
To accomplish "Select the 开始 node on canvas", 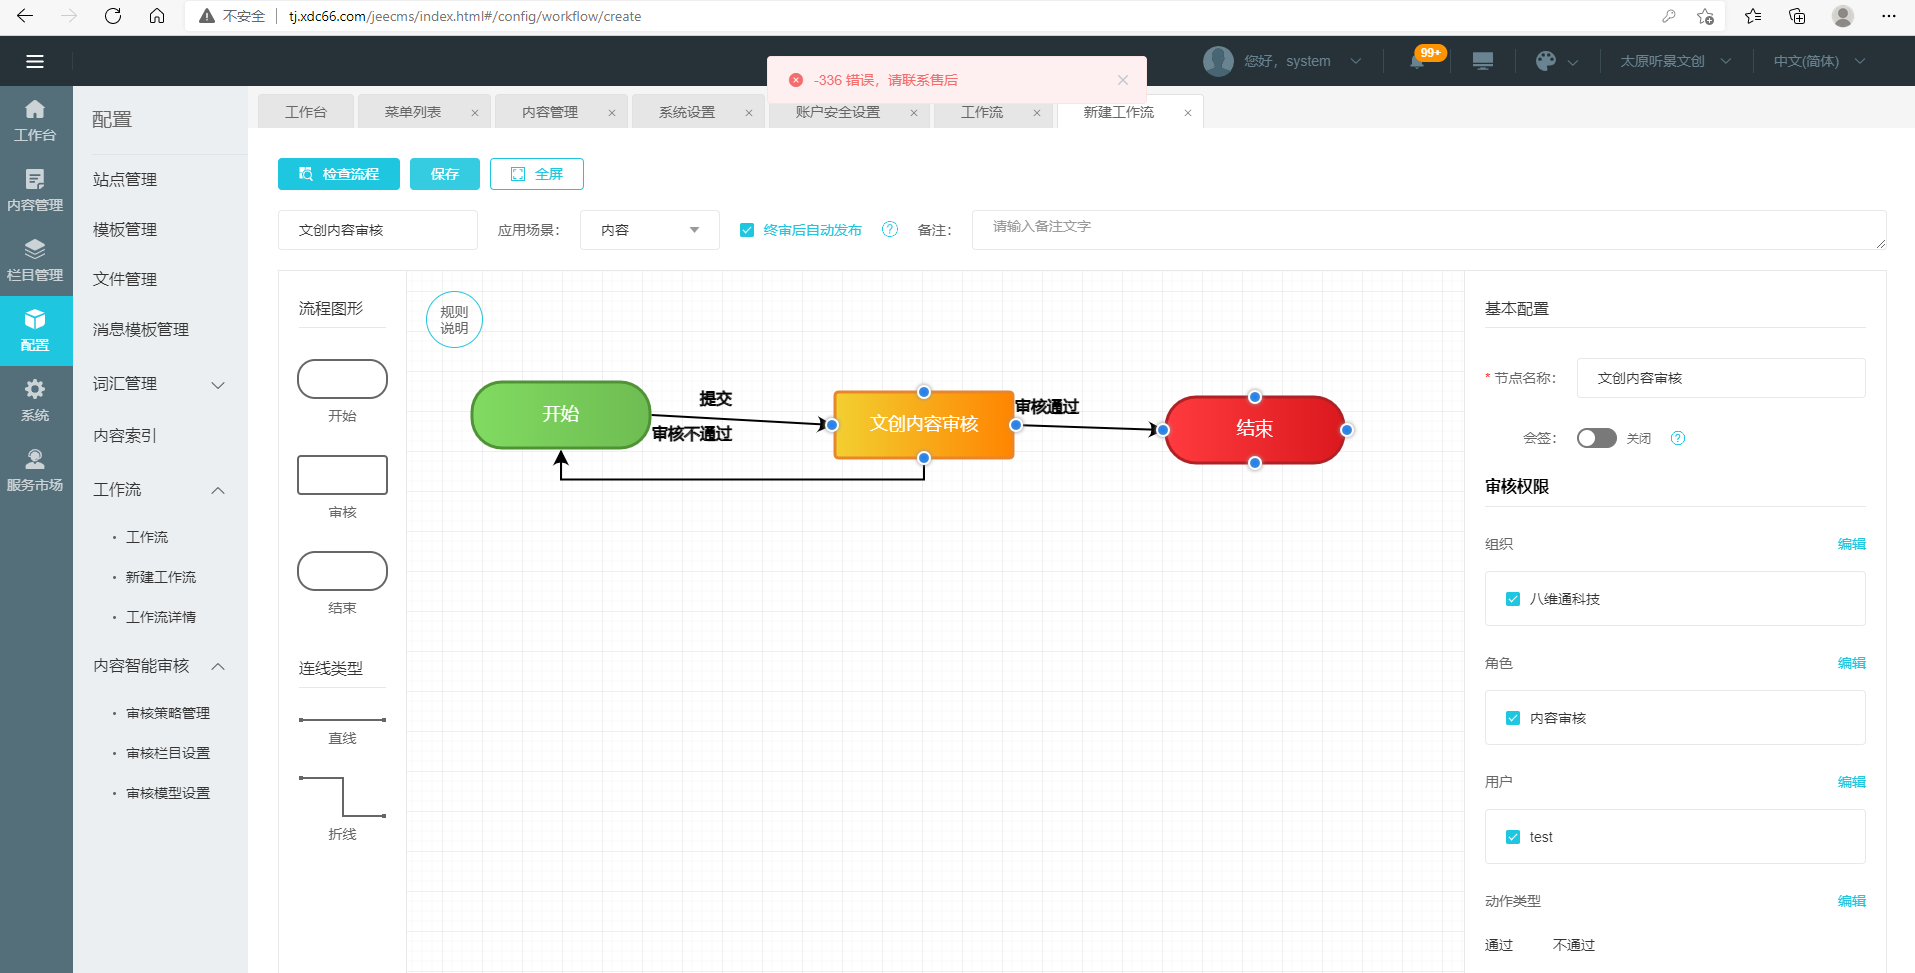I will pyautogui.click(x=561, y=414).
